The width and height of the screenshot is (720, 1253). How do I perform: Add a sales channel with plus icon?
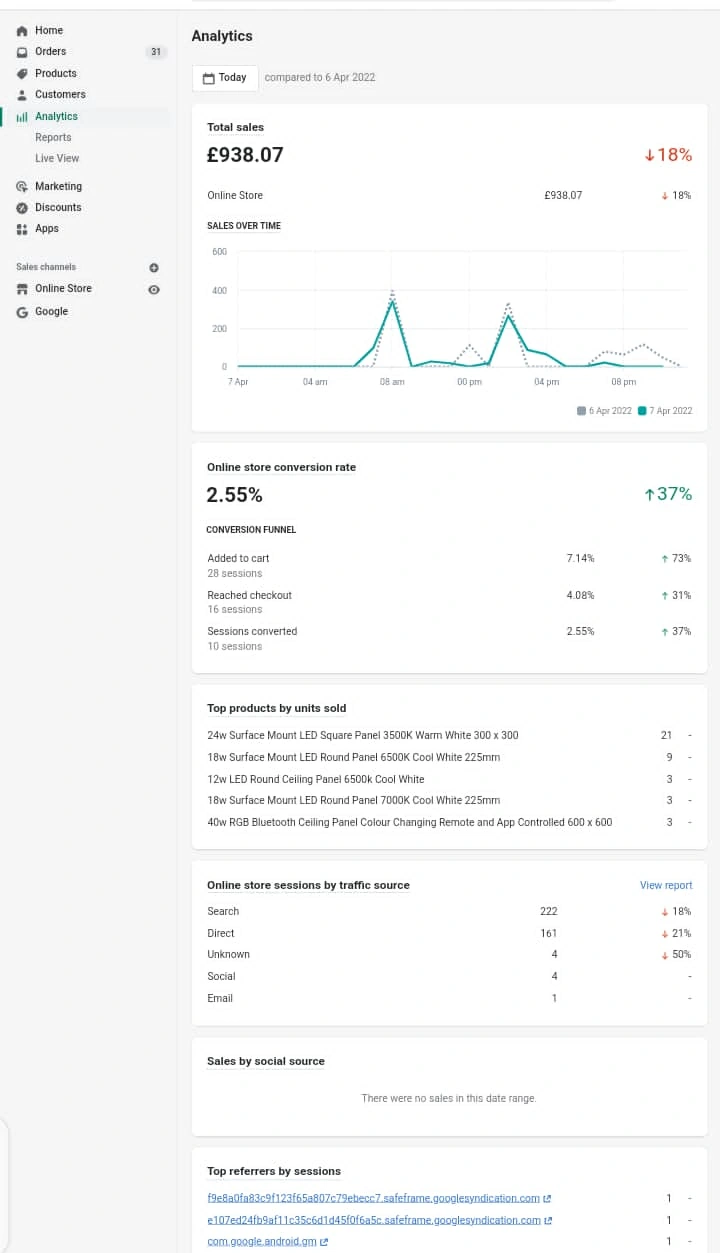tap(154, 268)
